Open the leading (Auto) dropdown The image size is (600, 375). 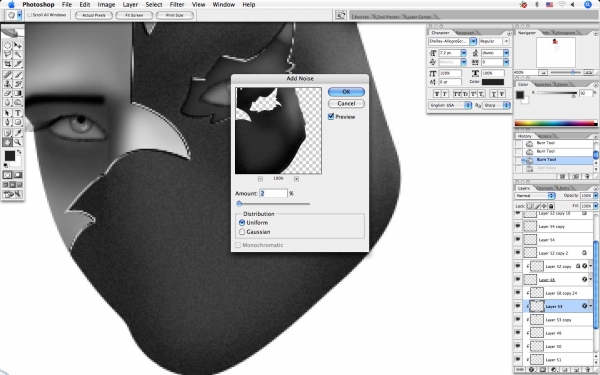tap(506, 53)
